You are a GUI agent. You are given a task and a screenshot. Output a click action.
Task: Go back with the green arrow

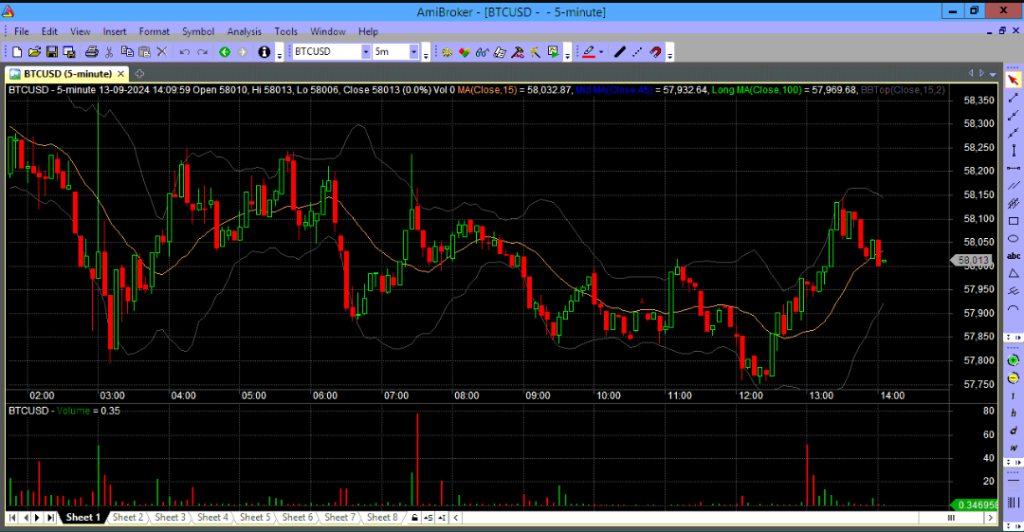(225, 52)
